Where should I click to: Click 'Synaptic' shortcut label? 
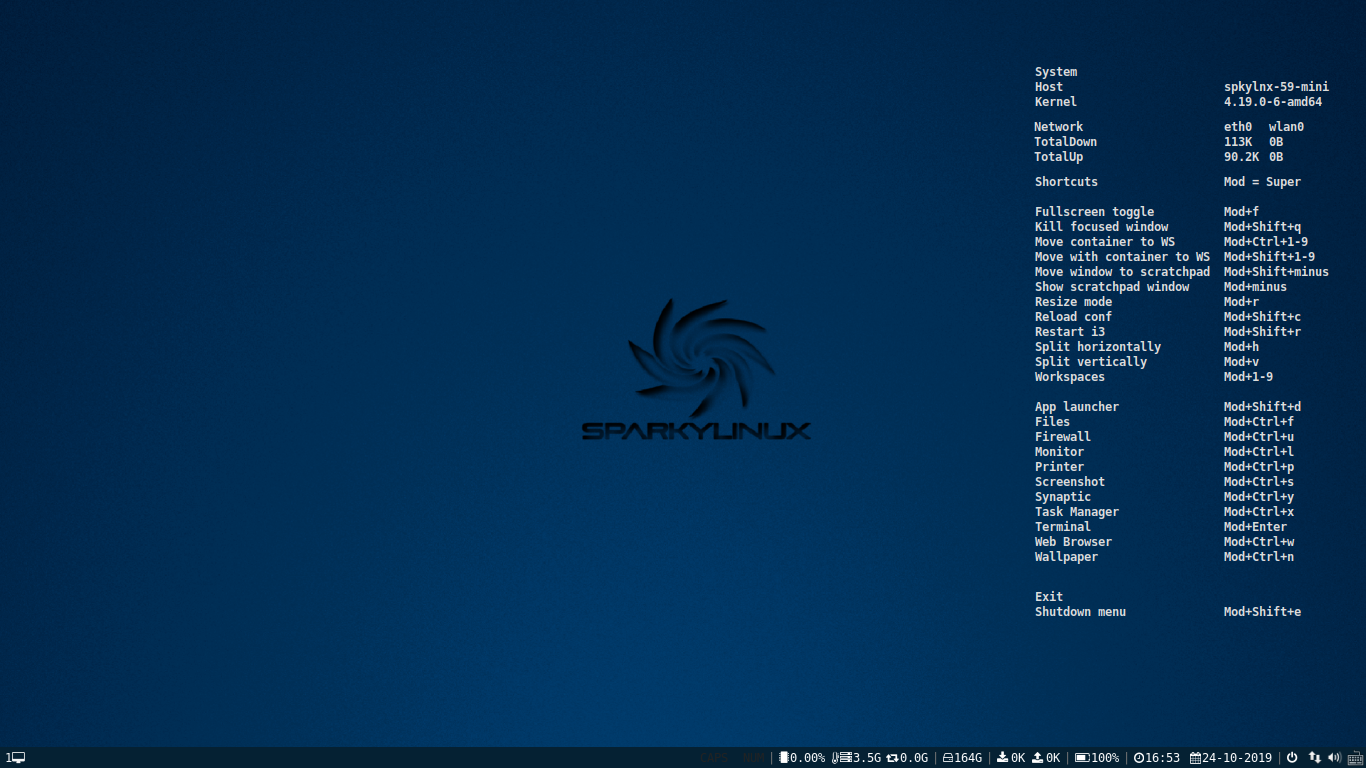[x=1063, y=497]
